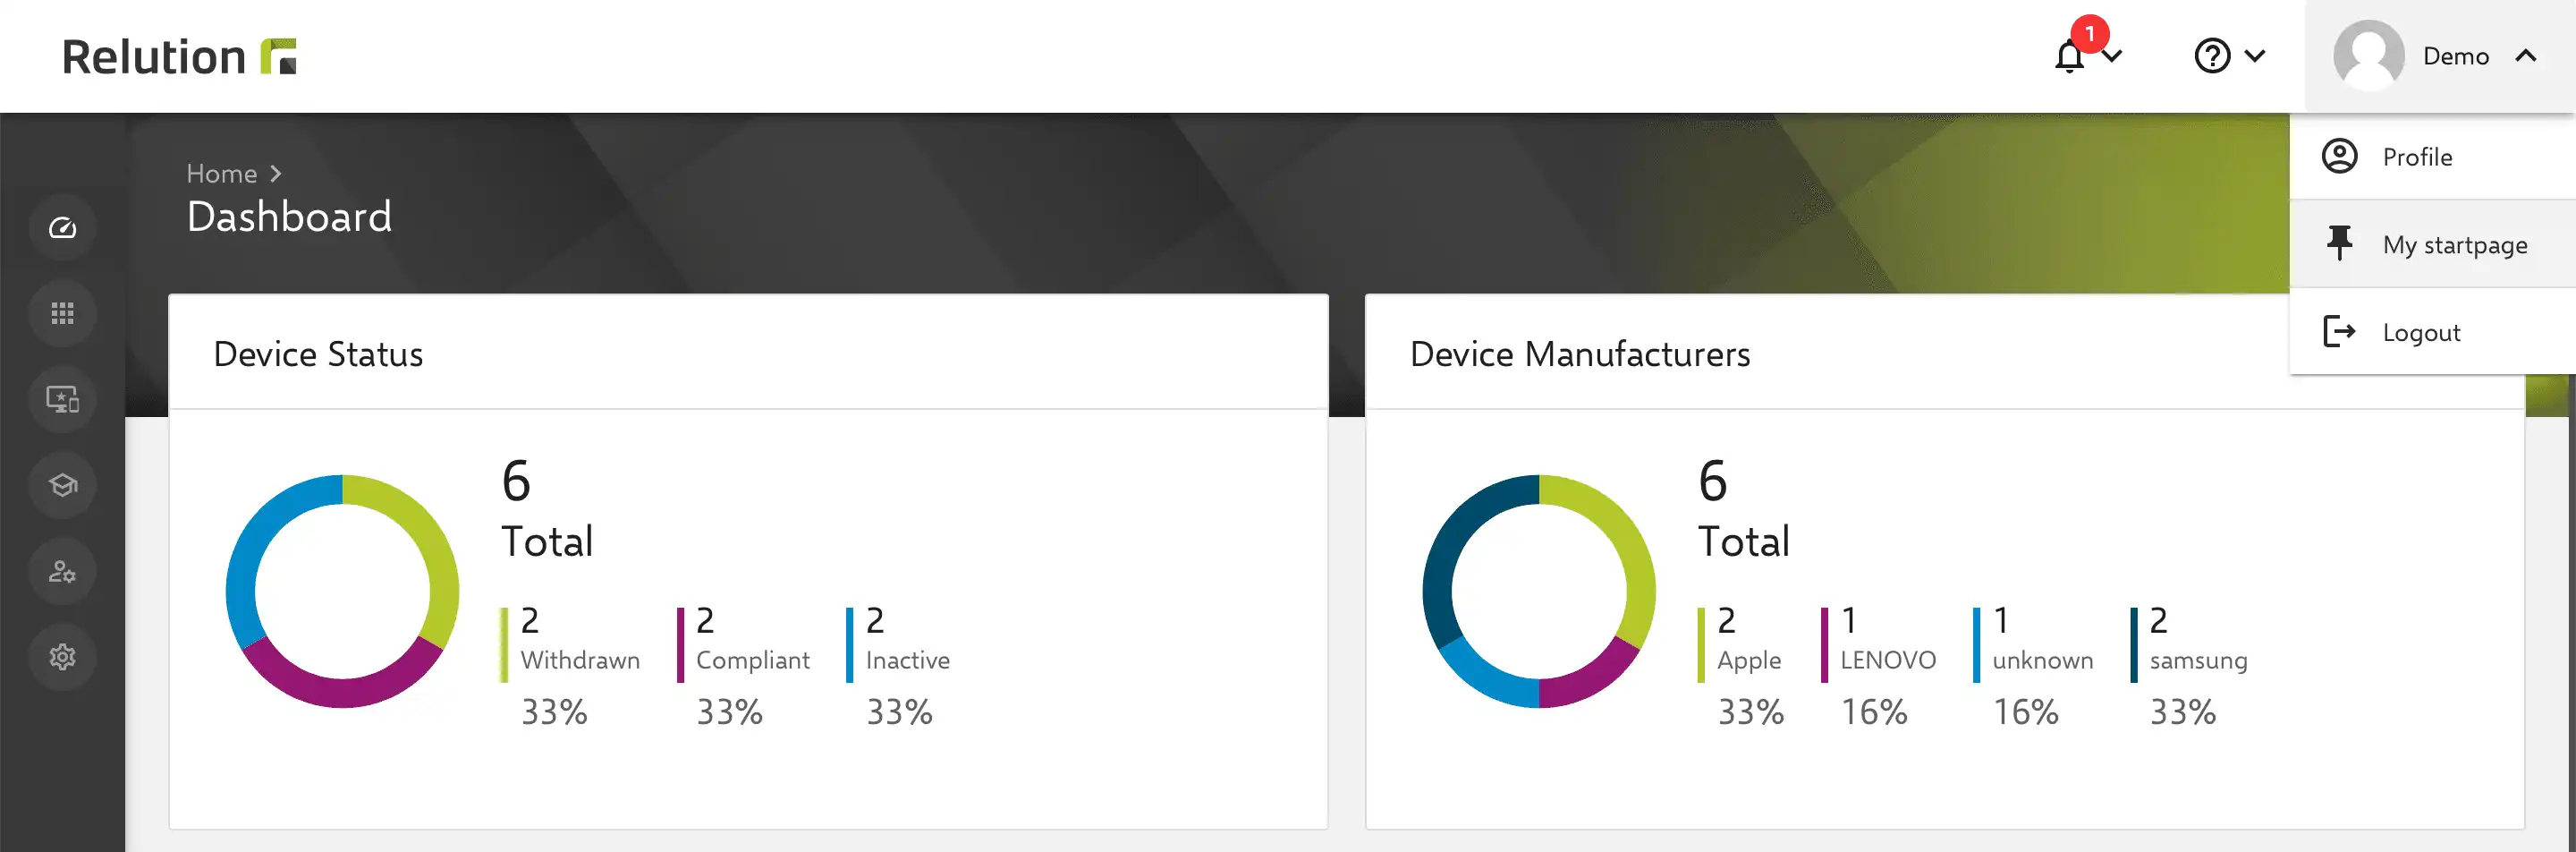Click the pin icon beside My startpage
2576x852 pixels.
2339,244
